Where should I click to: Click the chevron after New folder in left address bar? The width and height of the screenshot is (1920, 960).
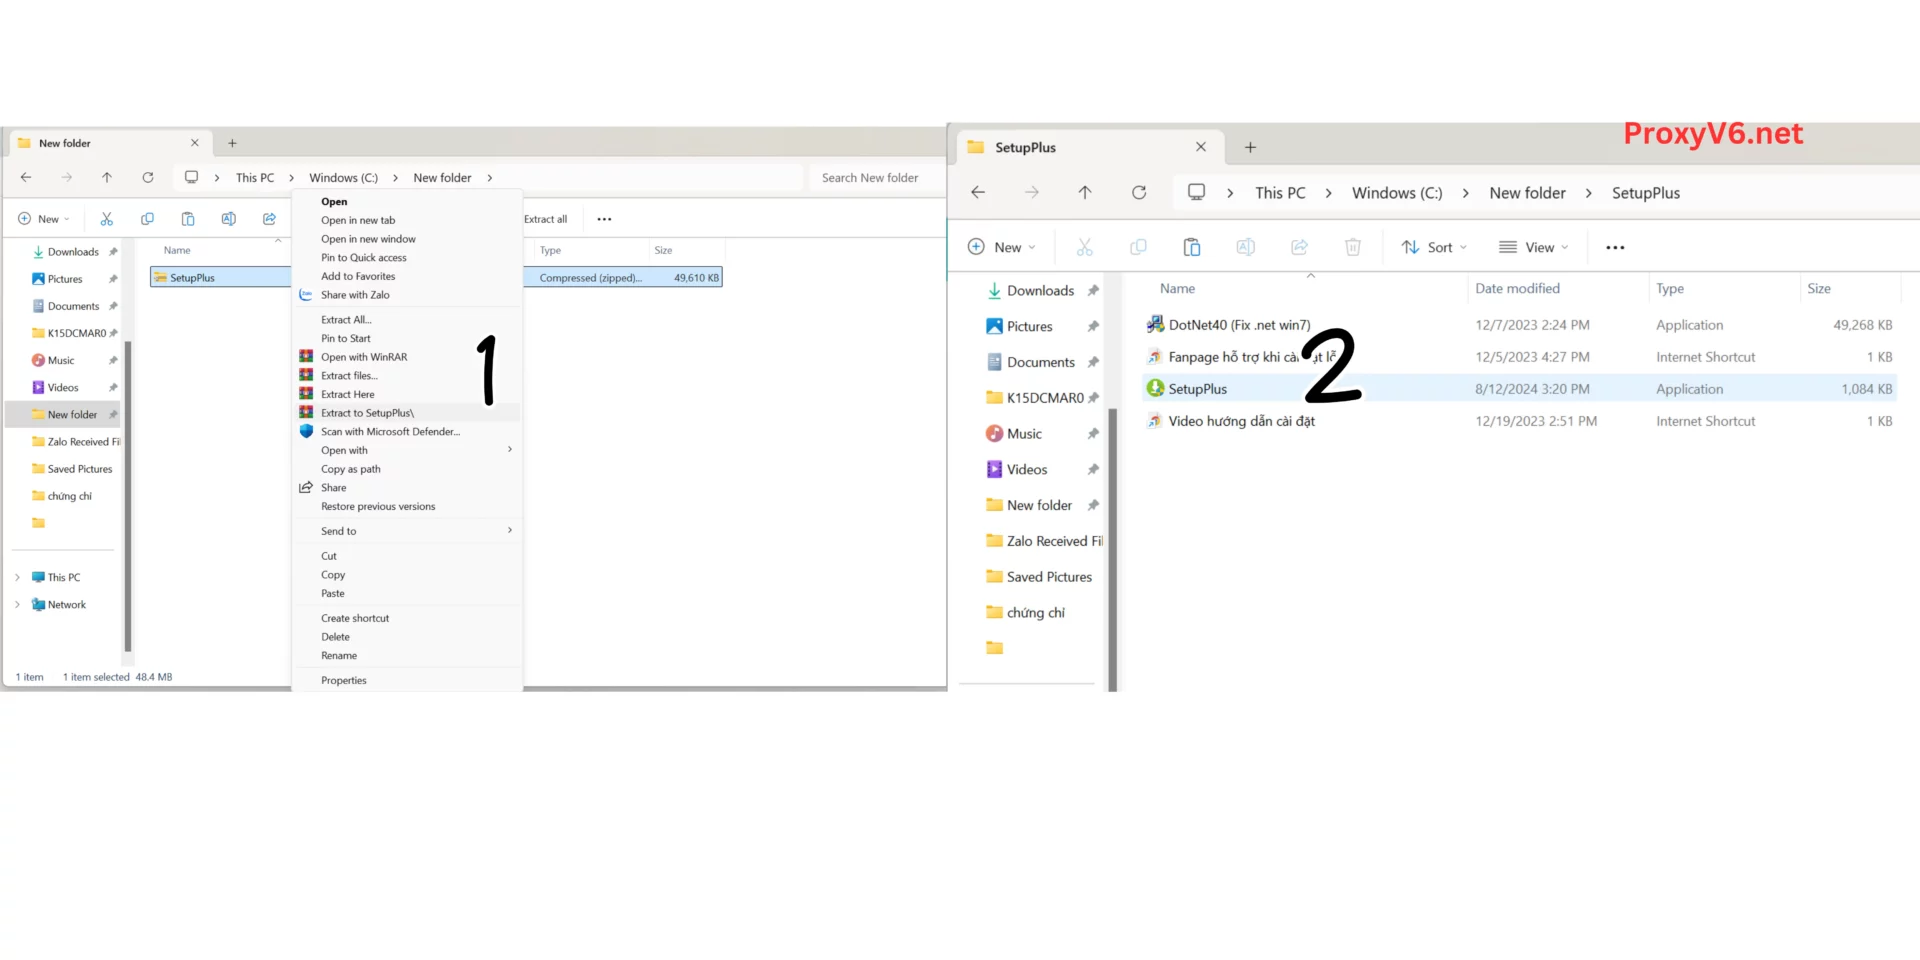click(x=490, y=178)
